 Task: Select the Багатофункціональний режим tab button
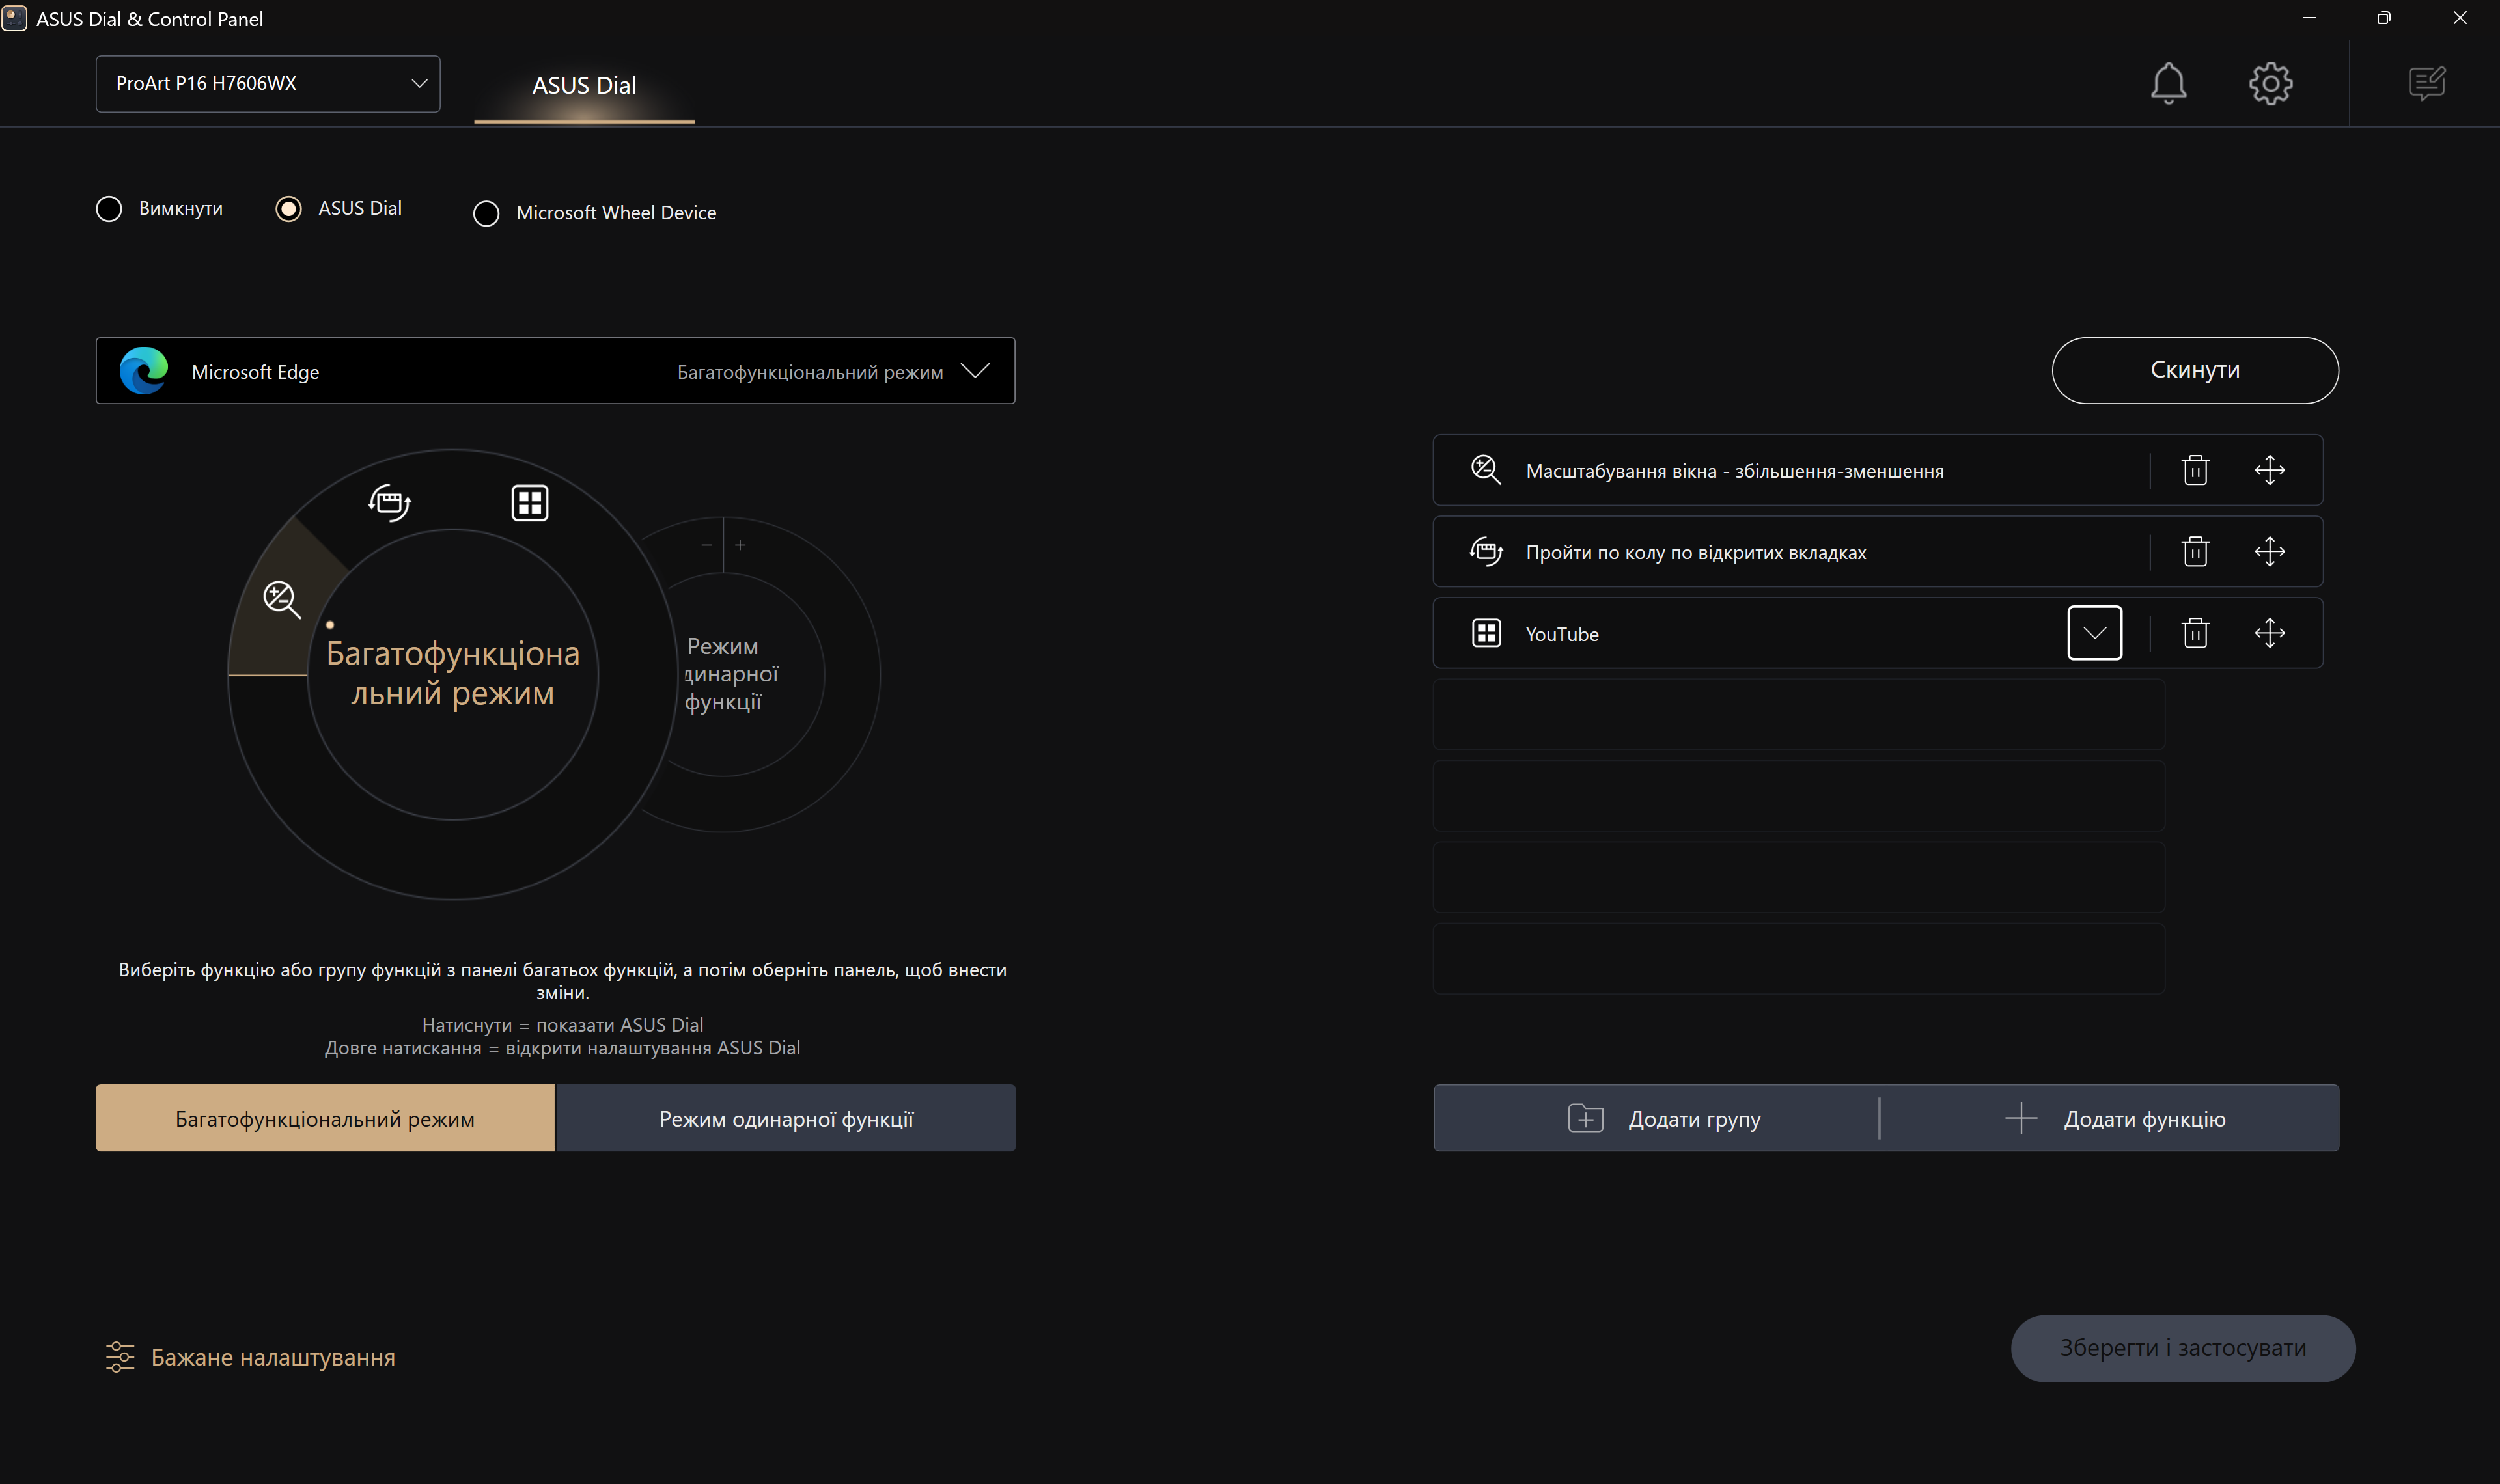325,1118
